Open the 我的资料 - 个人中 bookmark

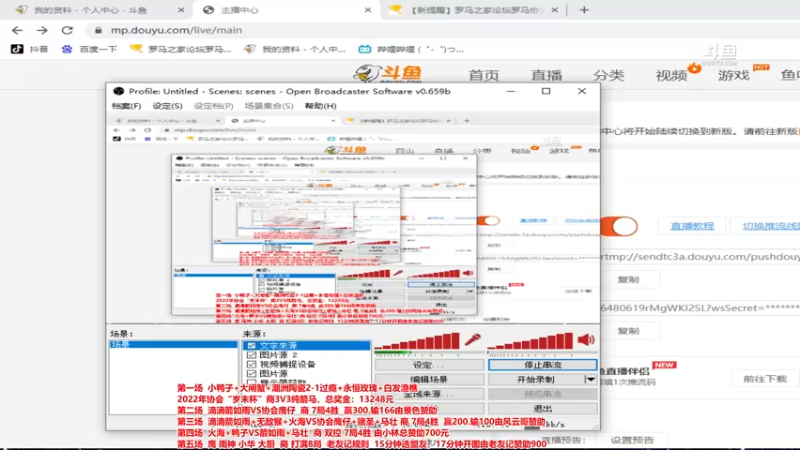[295, 49]
